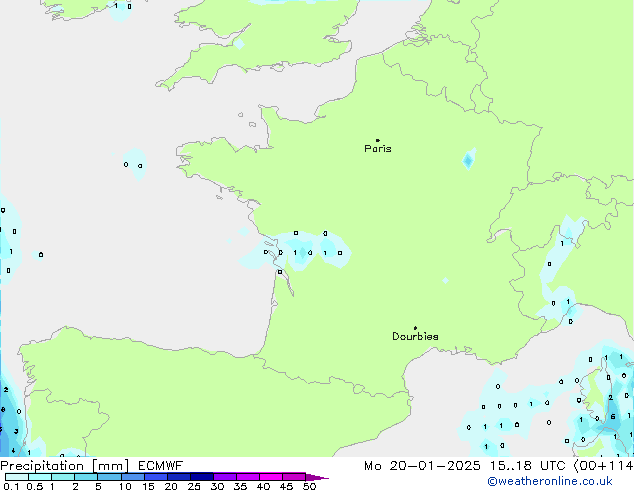This screenshot has width=634, height=490.
Task: Click the Precipitation title word
Action: click(x=42, y=466)
